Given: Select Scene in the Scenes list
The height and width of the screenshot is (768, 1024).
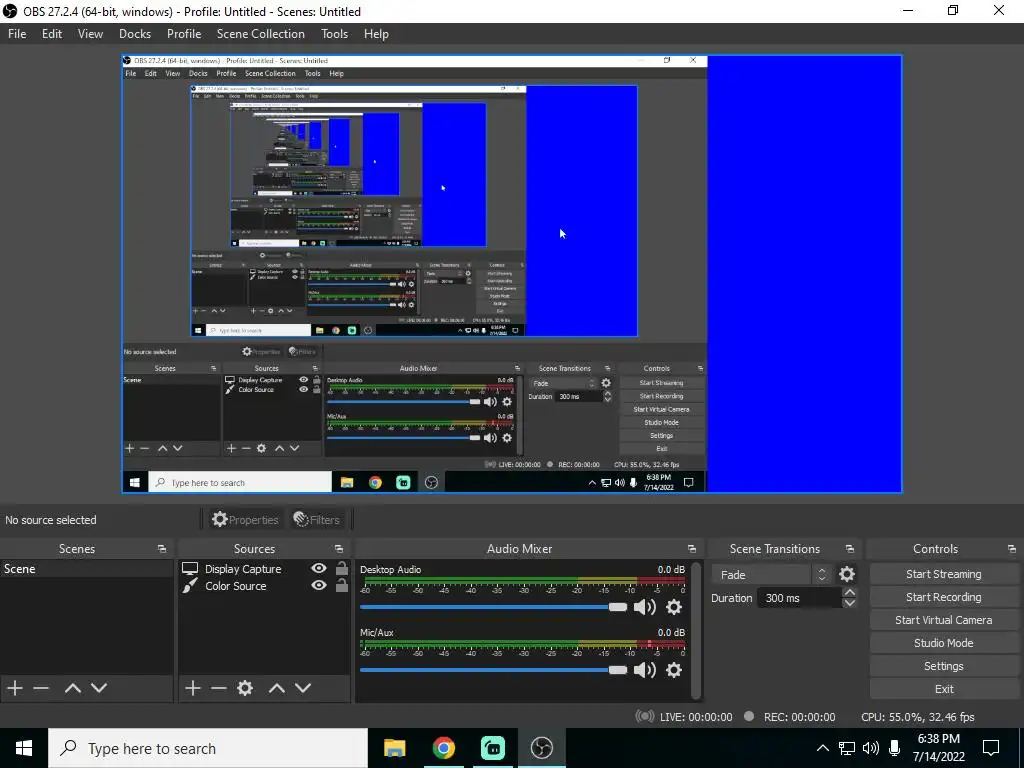Looking at the screenshot, I should (x=87, y=569).
